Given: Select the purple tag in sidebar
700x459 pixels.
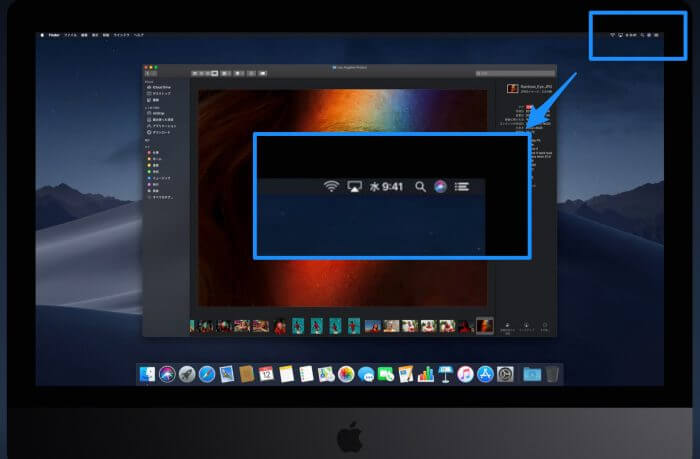Looking at the screenshot, I should click(x=153, y=184).
